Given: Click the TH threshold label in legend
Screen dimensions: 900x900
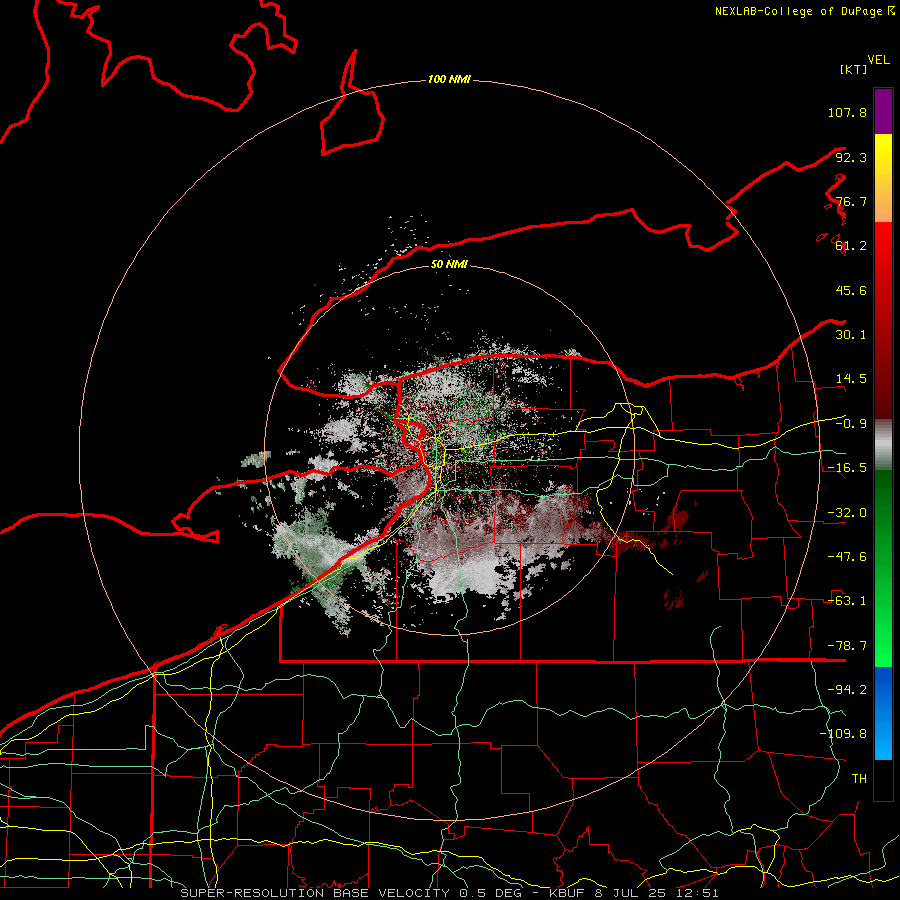Looking at the screenshot, I should (859, 779).
